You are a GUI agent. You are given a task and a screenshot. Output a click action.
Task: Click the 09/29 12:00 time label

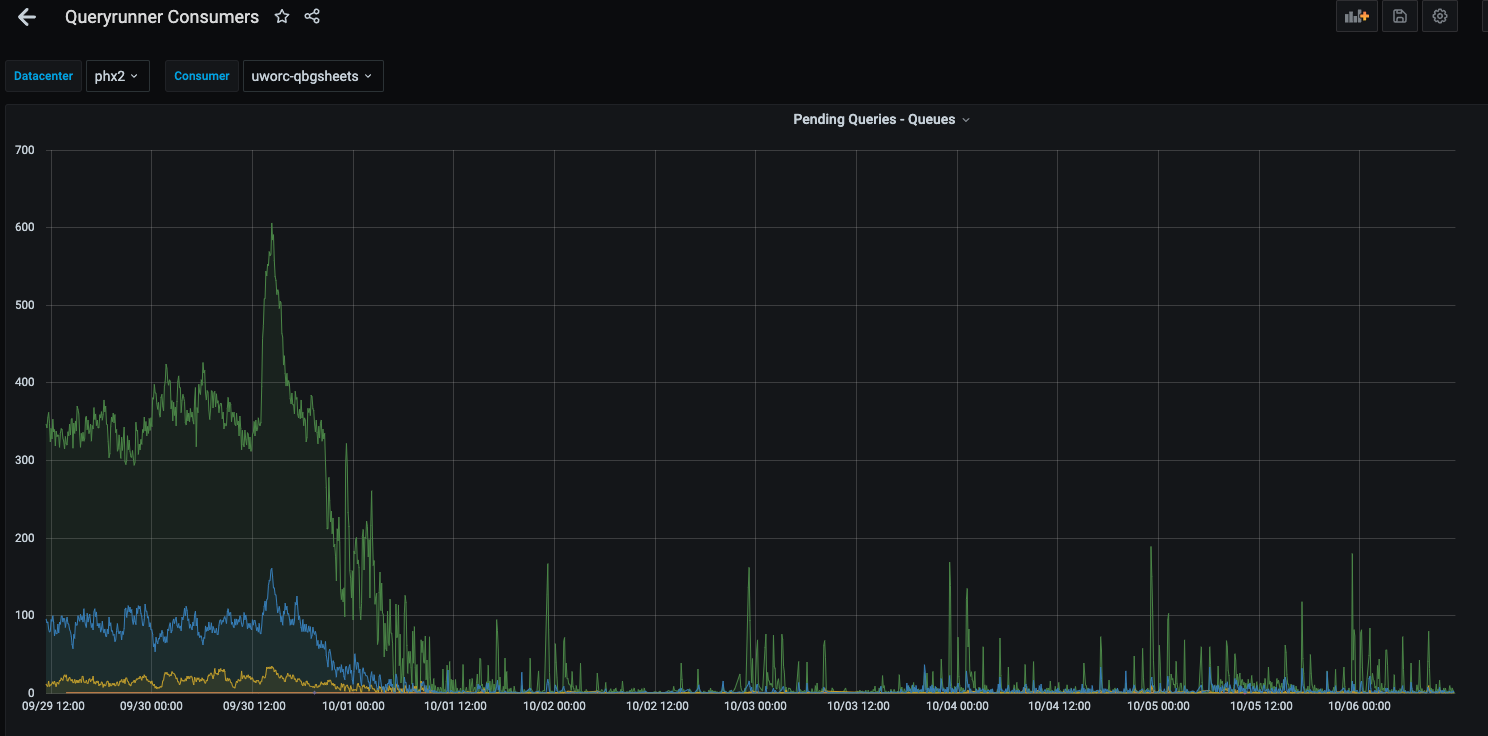click(53, 706)
